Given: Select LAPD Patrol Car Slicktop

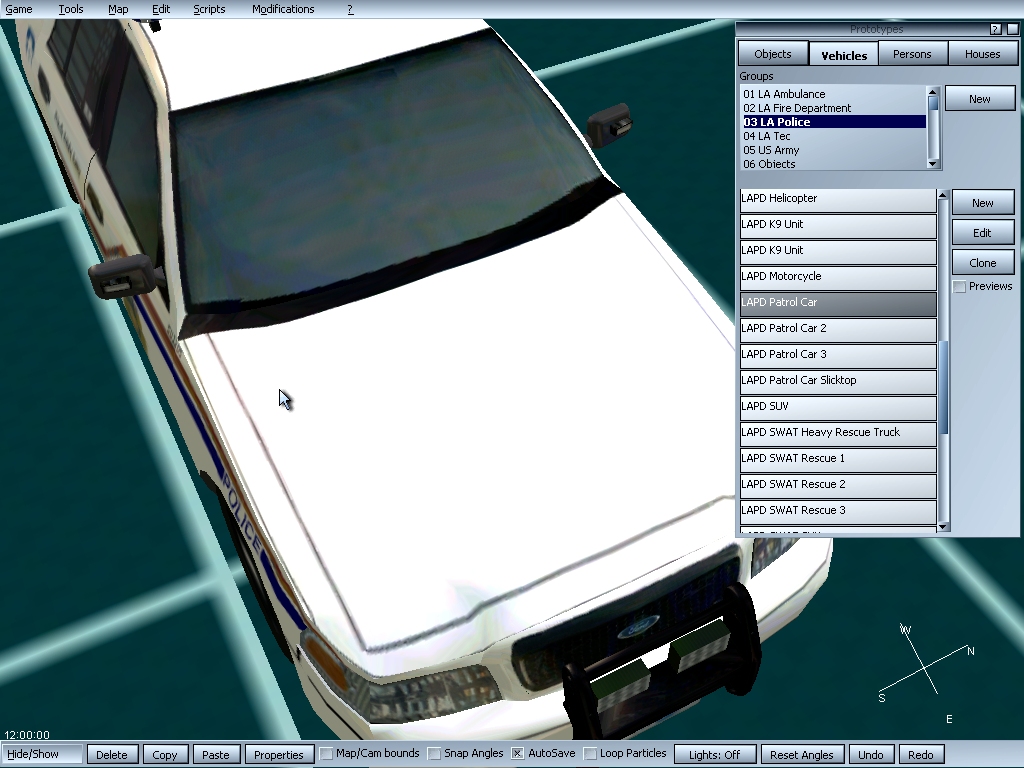Looking at the screenshot, I should pos(838,382).
